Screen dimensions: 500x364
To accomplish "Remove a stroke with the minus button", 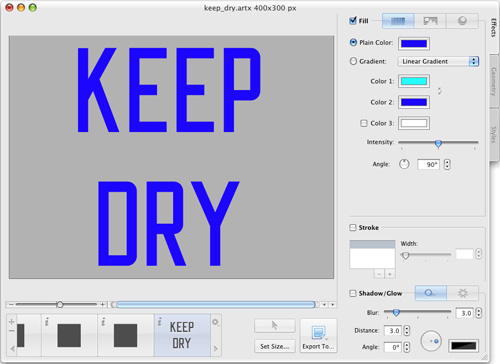I will click(x=379, y=274).
